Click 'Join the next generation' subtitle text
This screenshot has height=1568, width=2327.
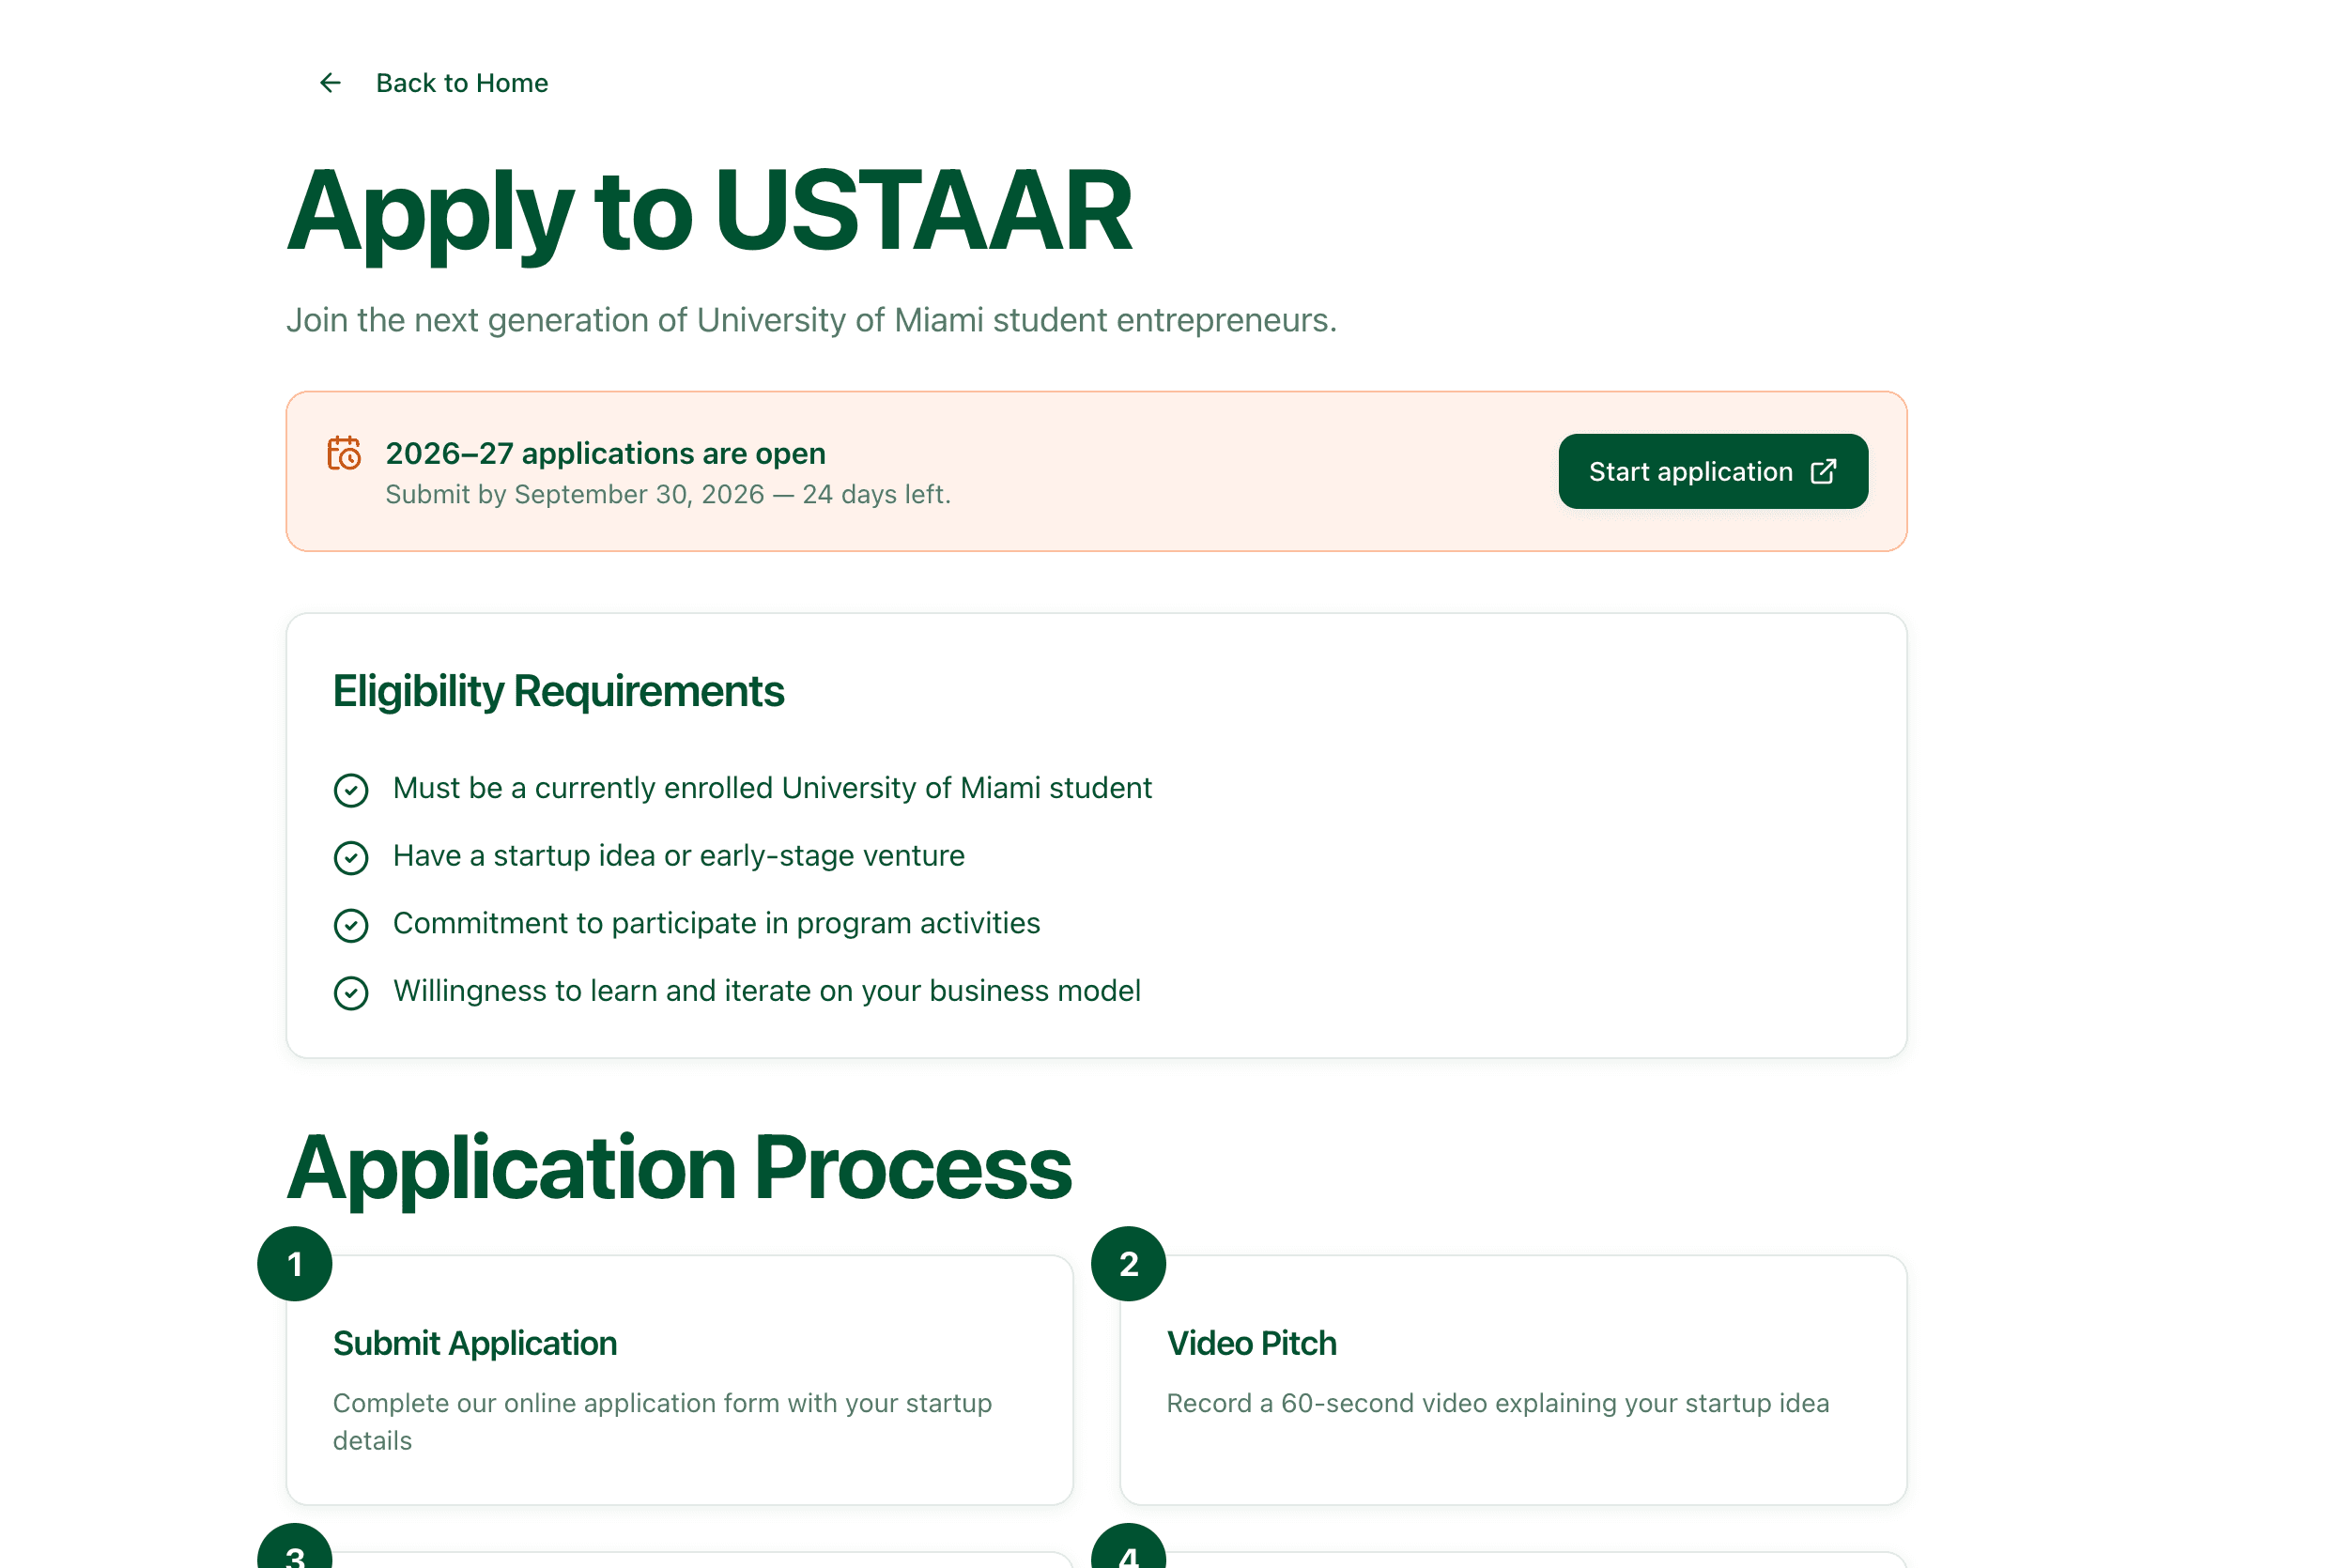[811, 320]
